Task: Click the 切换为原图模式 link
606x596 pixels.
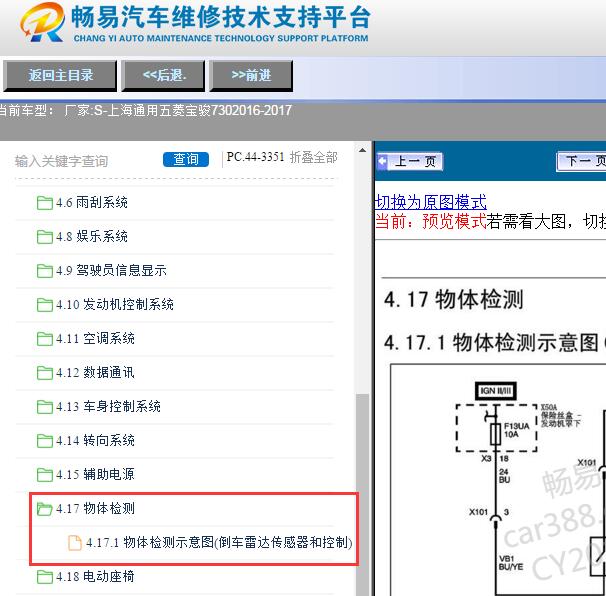Action: click(431, 202)
